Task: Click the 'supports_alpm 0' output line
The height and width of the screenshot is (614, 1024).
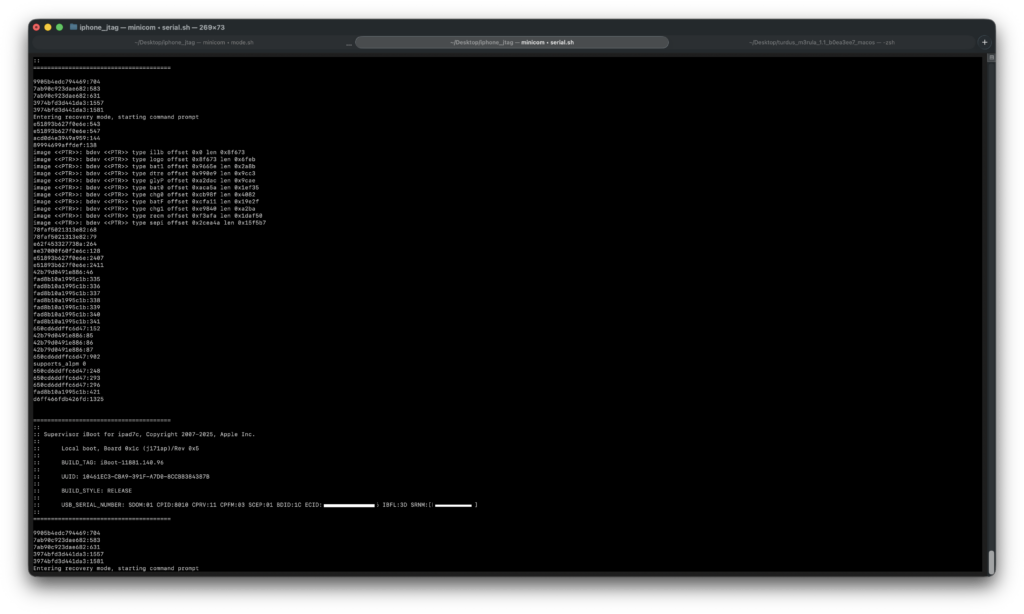Action: tap(59, 363)
